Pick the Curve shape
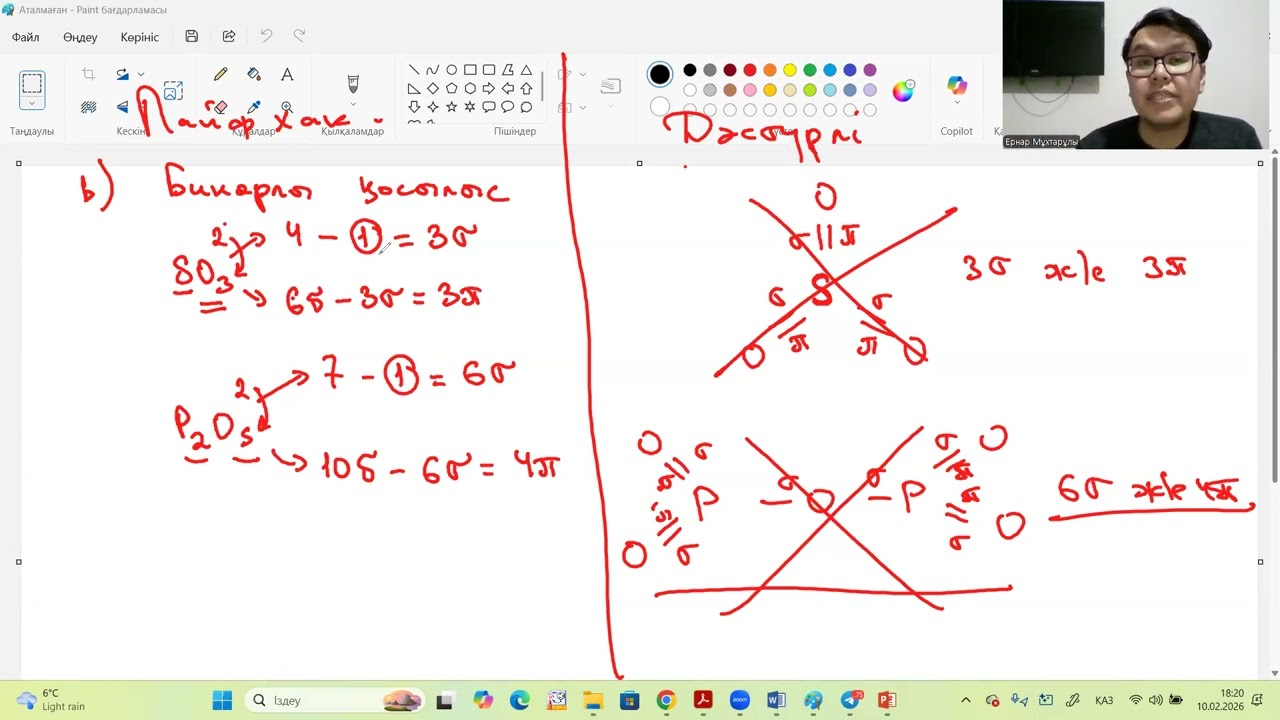Screen dimensions: 1280x720 tap(432, 70)
